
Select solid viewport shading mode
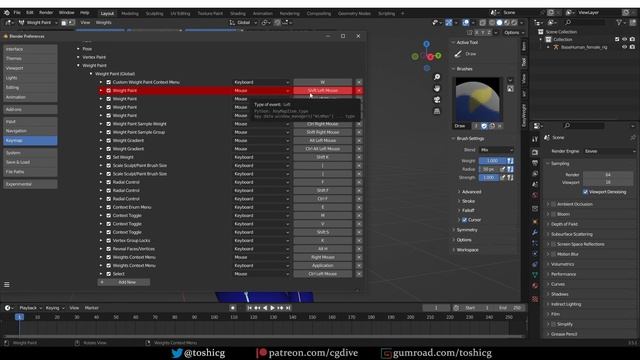(x=499, y=22)
